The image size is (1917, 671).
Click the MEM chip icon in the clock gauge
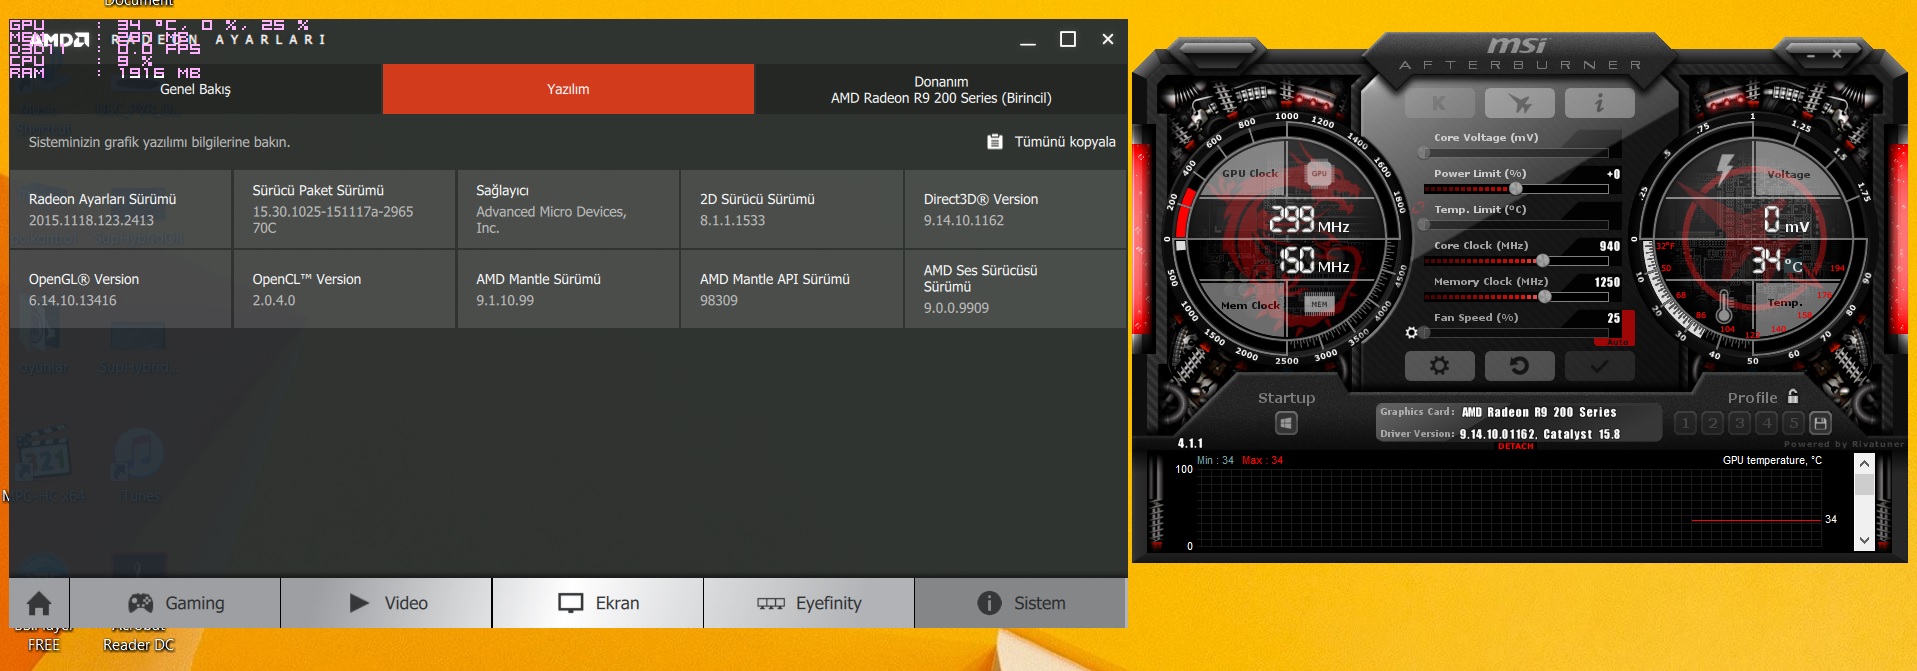point(1319,304)
